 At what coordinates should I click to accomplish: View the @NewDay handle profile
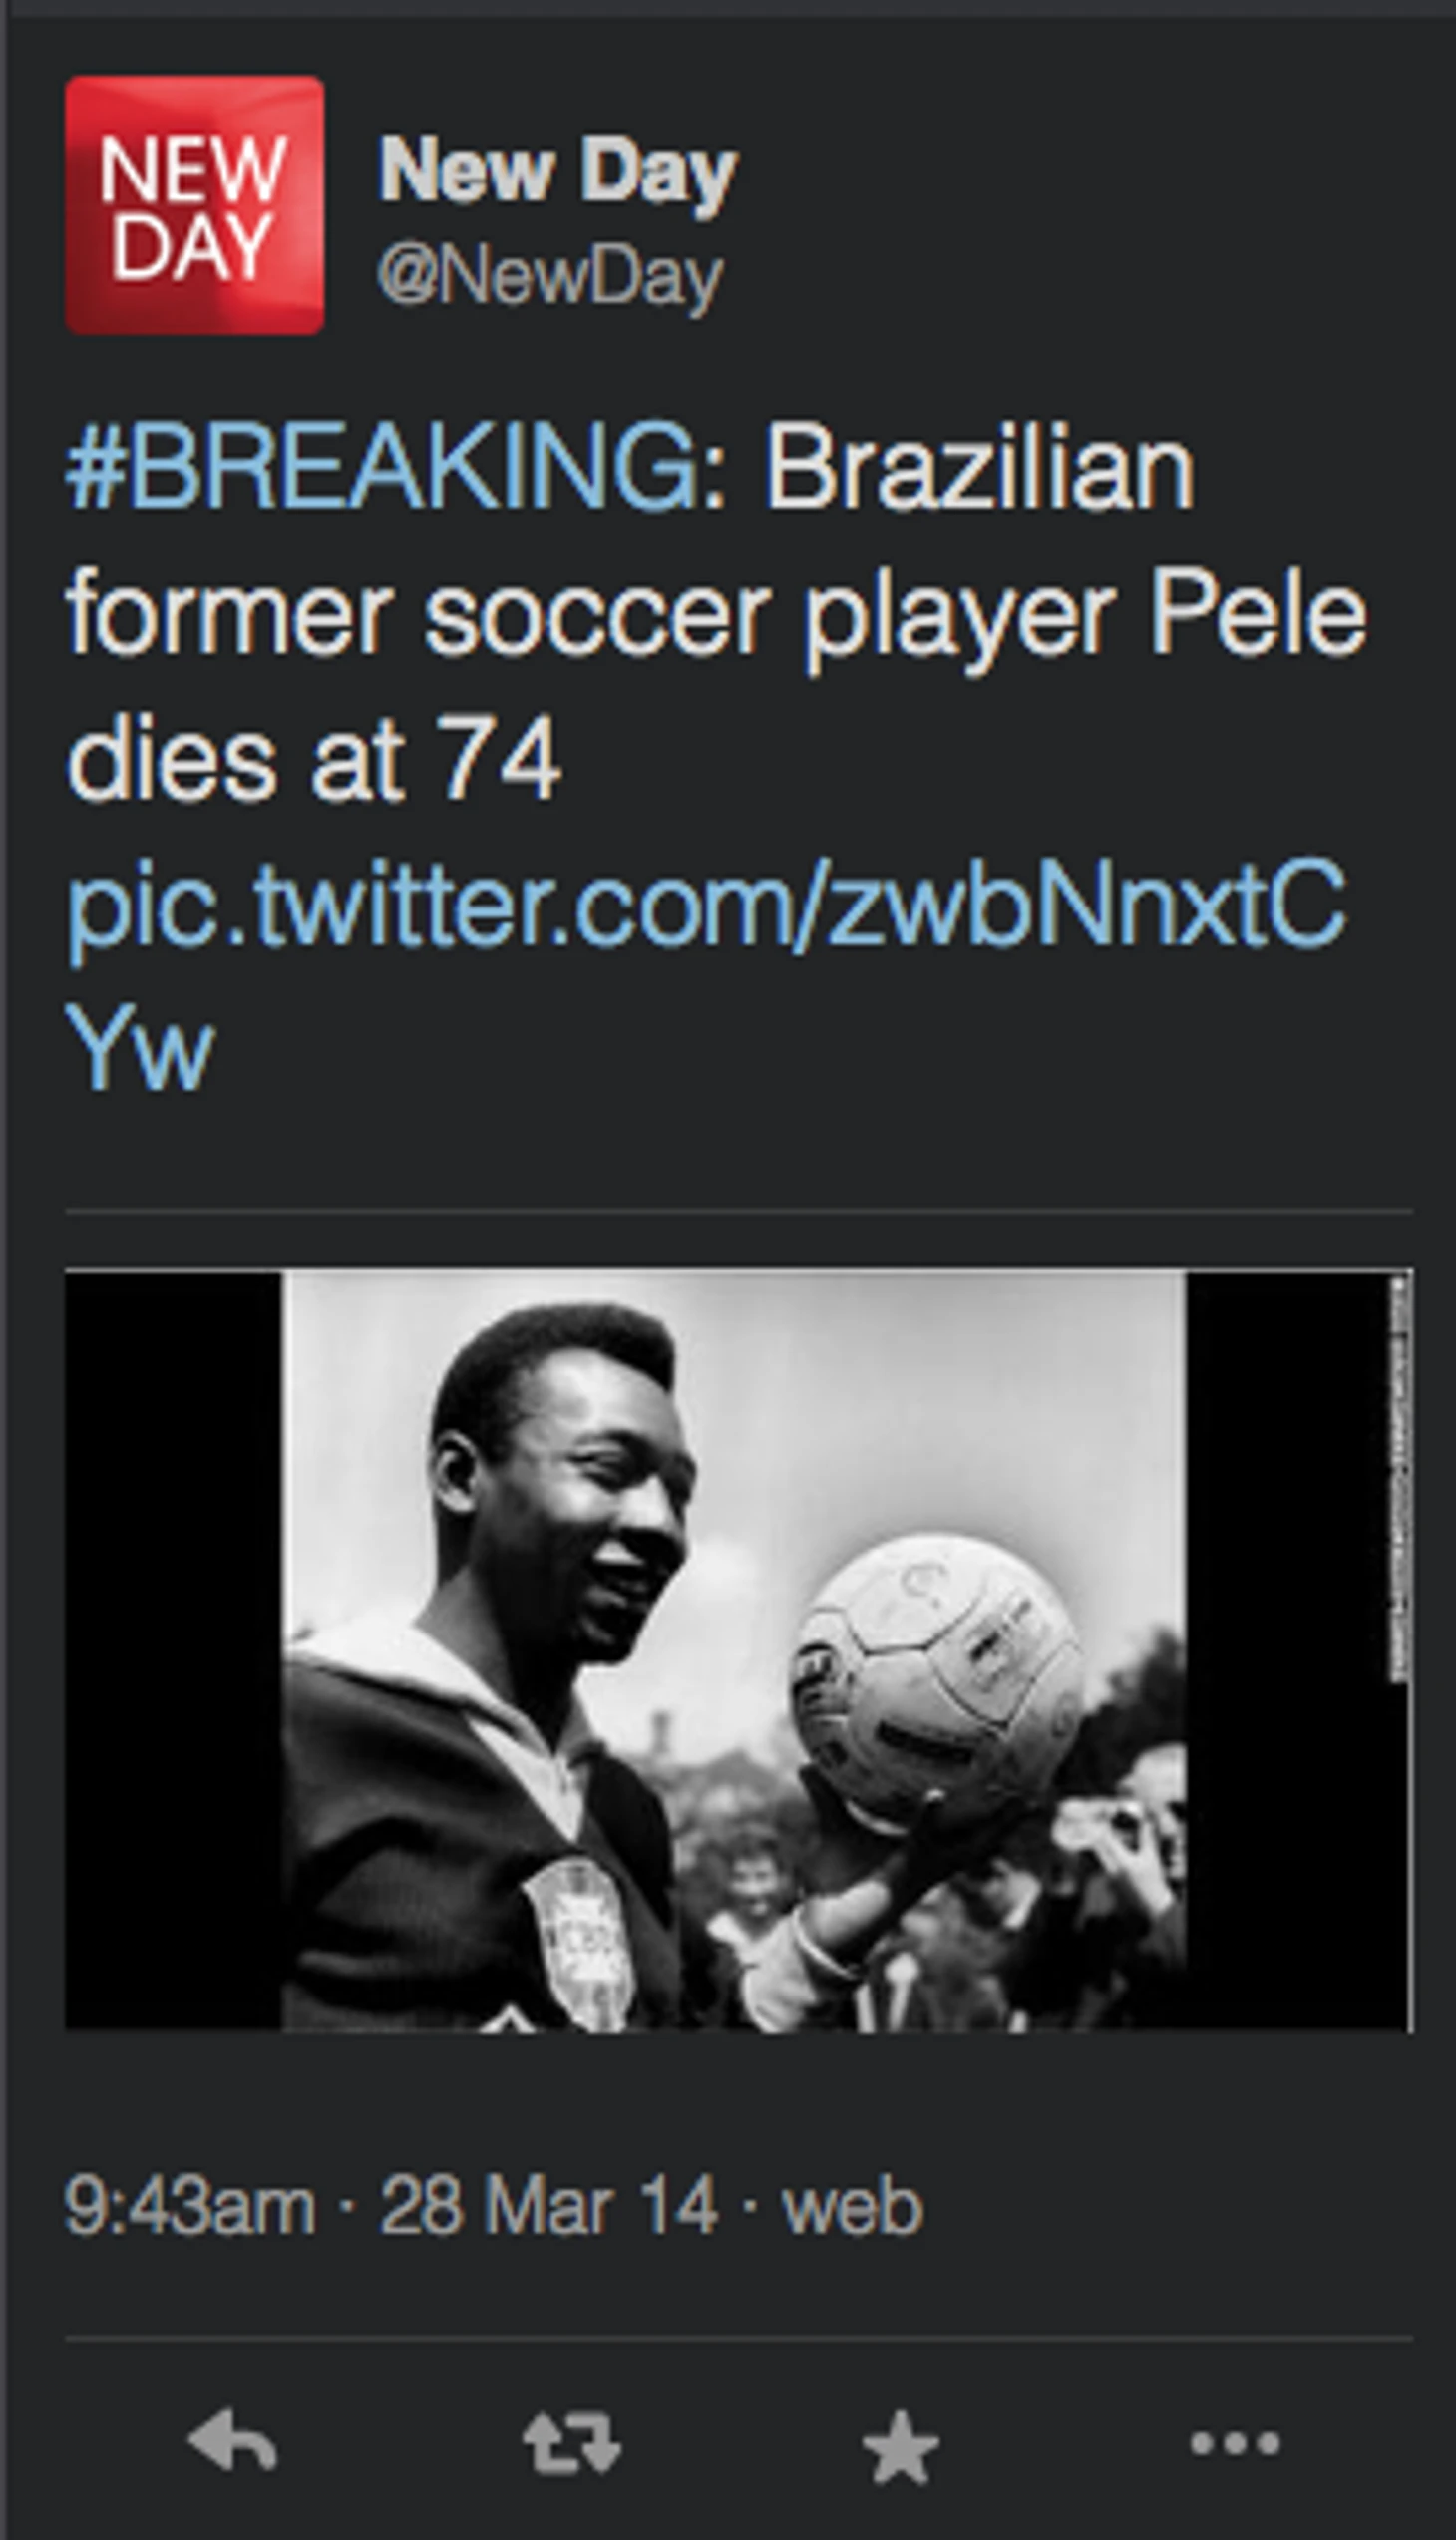[549, 277]
